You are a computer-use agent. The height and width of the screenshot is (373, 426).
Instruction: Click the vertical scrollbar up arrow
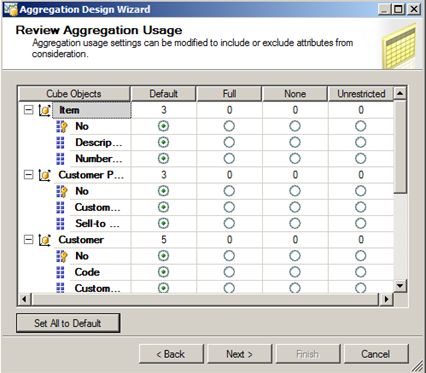pos(400,93)
